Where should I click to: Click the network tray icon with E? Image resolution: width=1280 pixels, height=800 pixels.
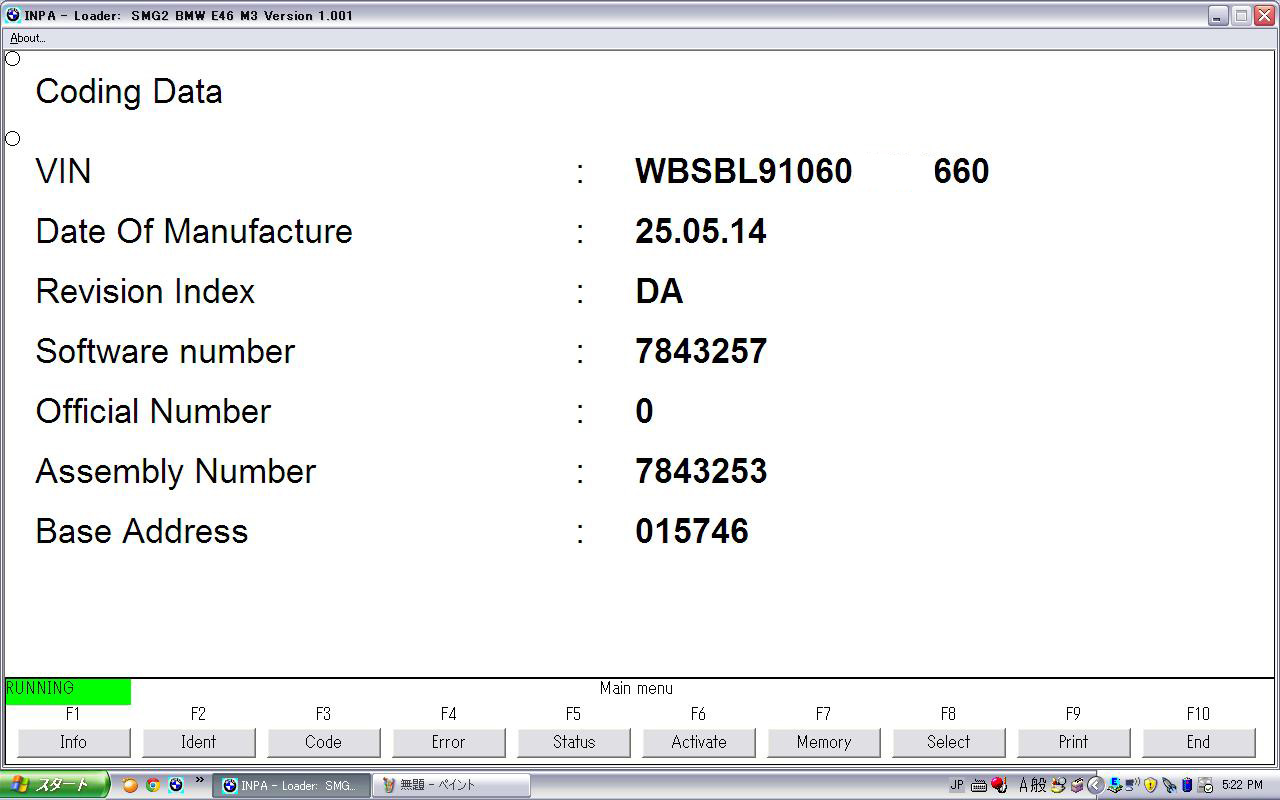click(1114, 785)
